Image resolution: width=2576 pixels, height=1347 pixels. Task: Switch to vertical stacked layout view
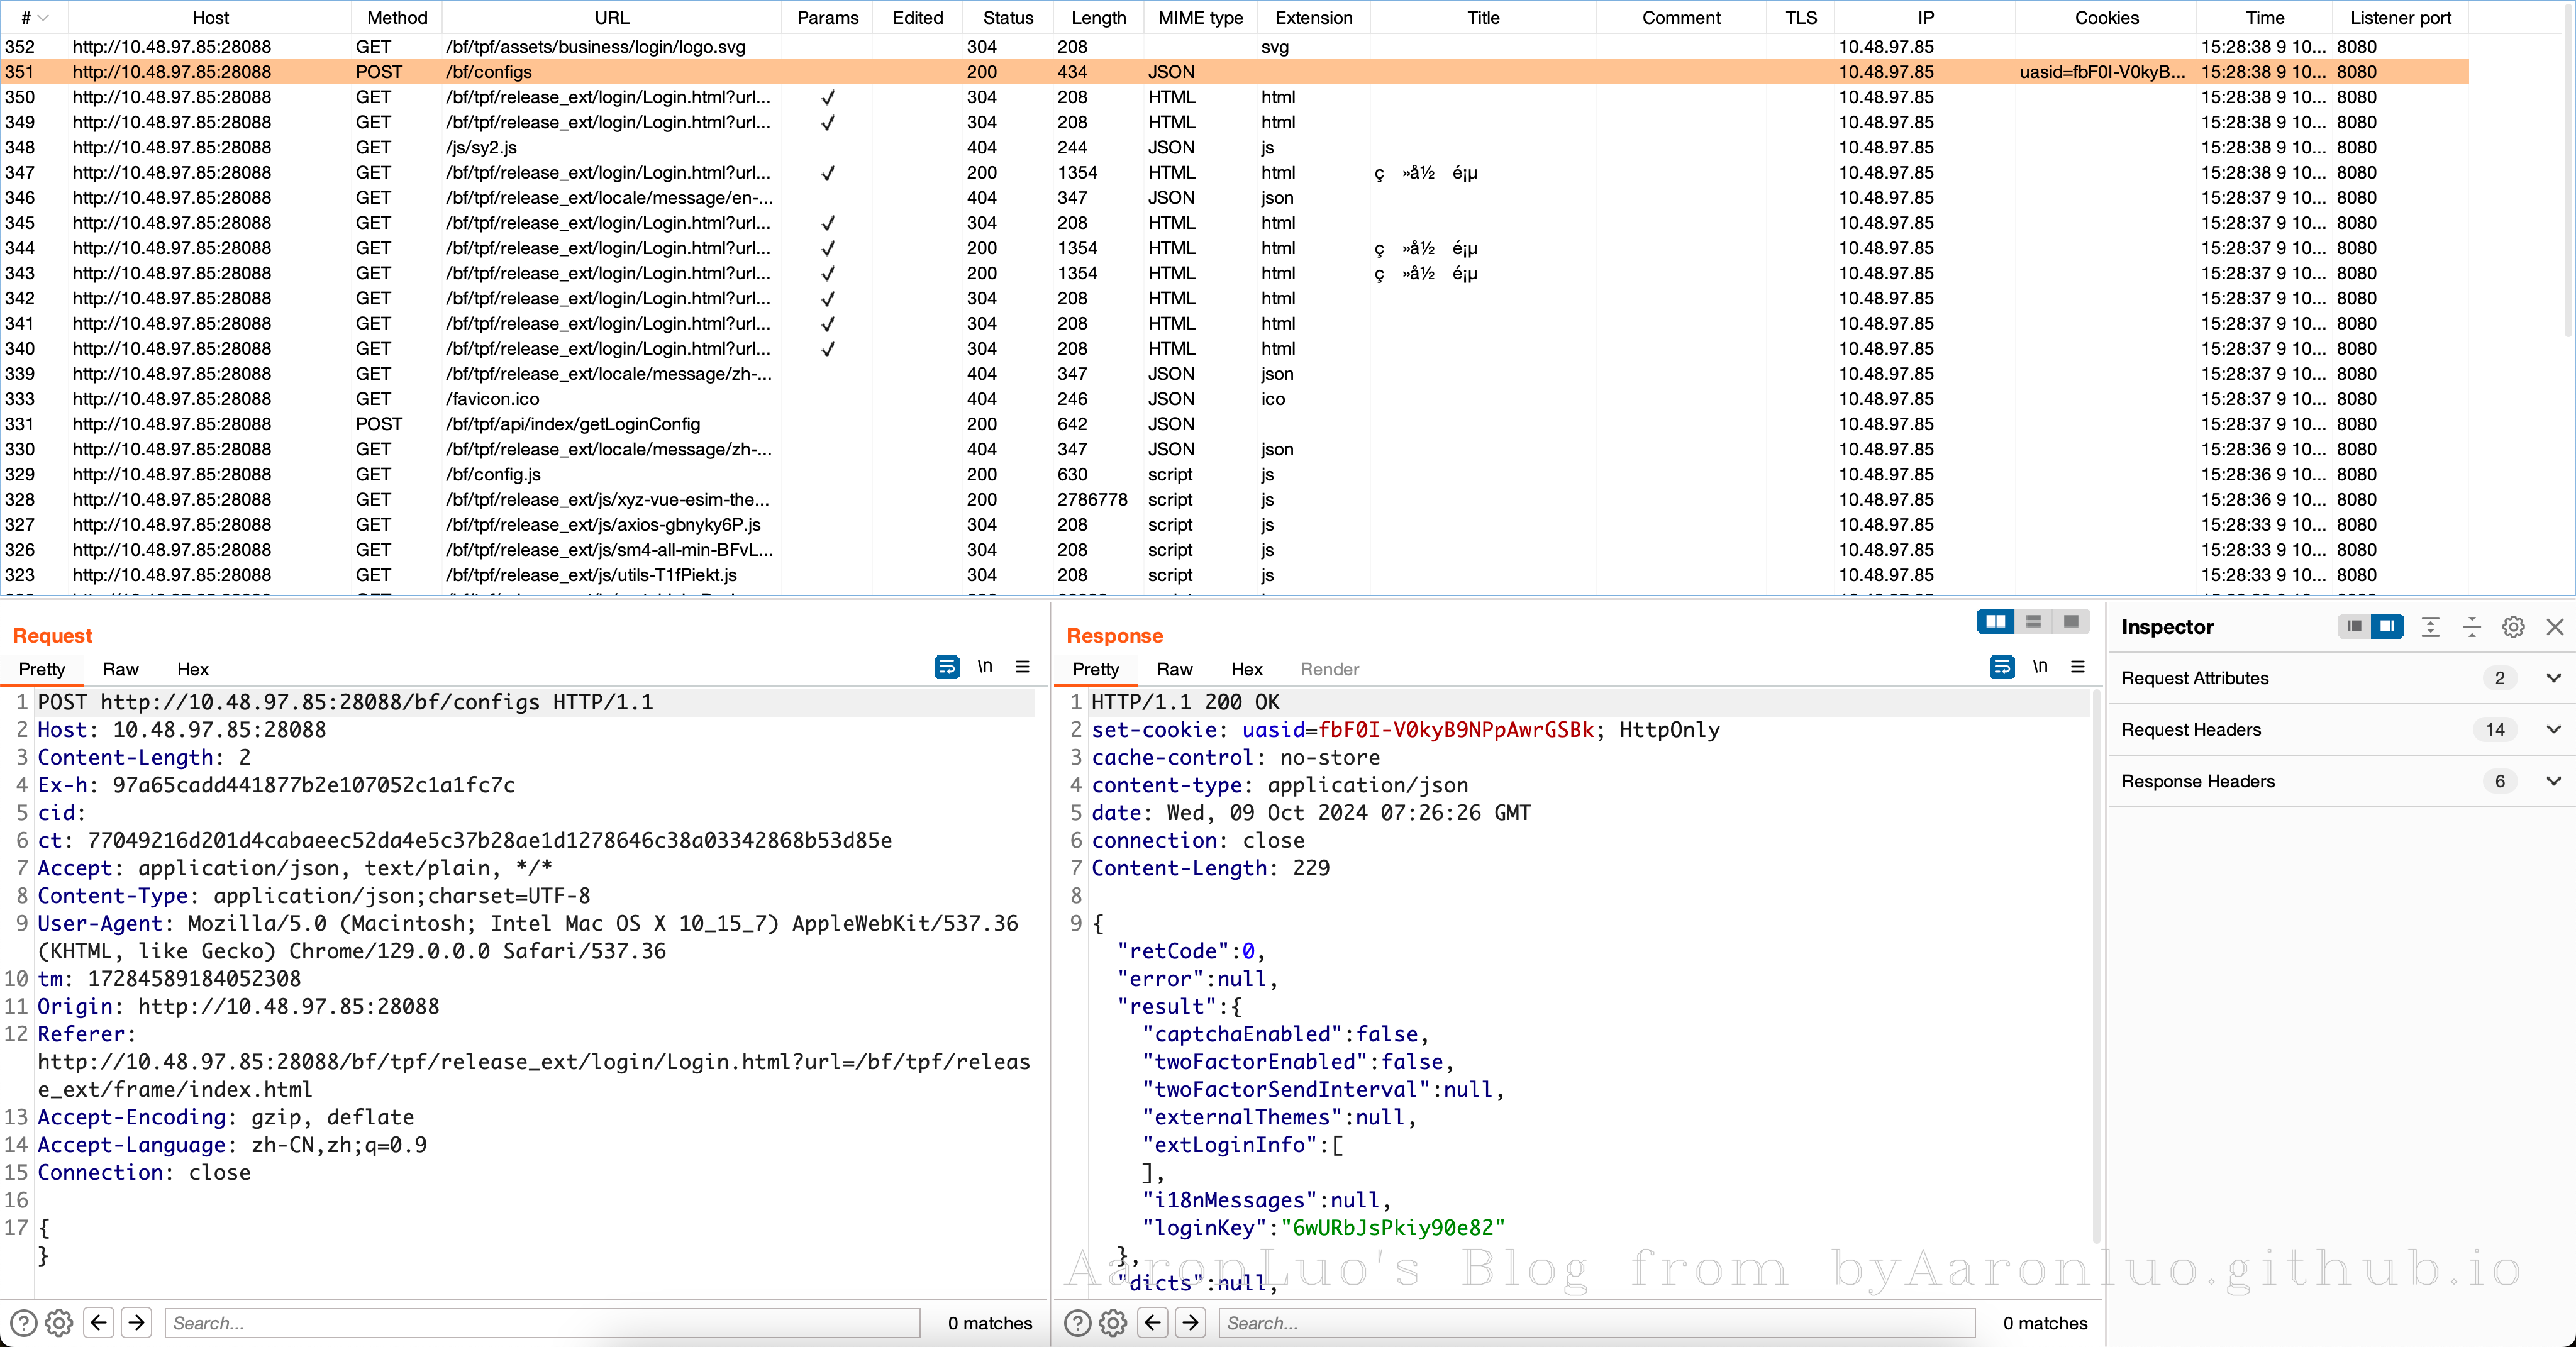point(2033,622)
